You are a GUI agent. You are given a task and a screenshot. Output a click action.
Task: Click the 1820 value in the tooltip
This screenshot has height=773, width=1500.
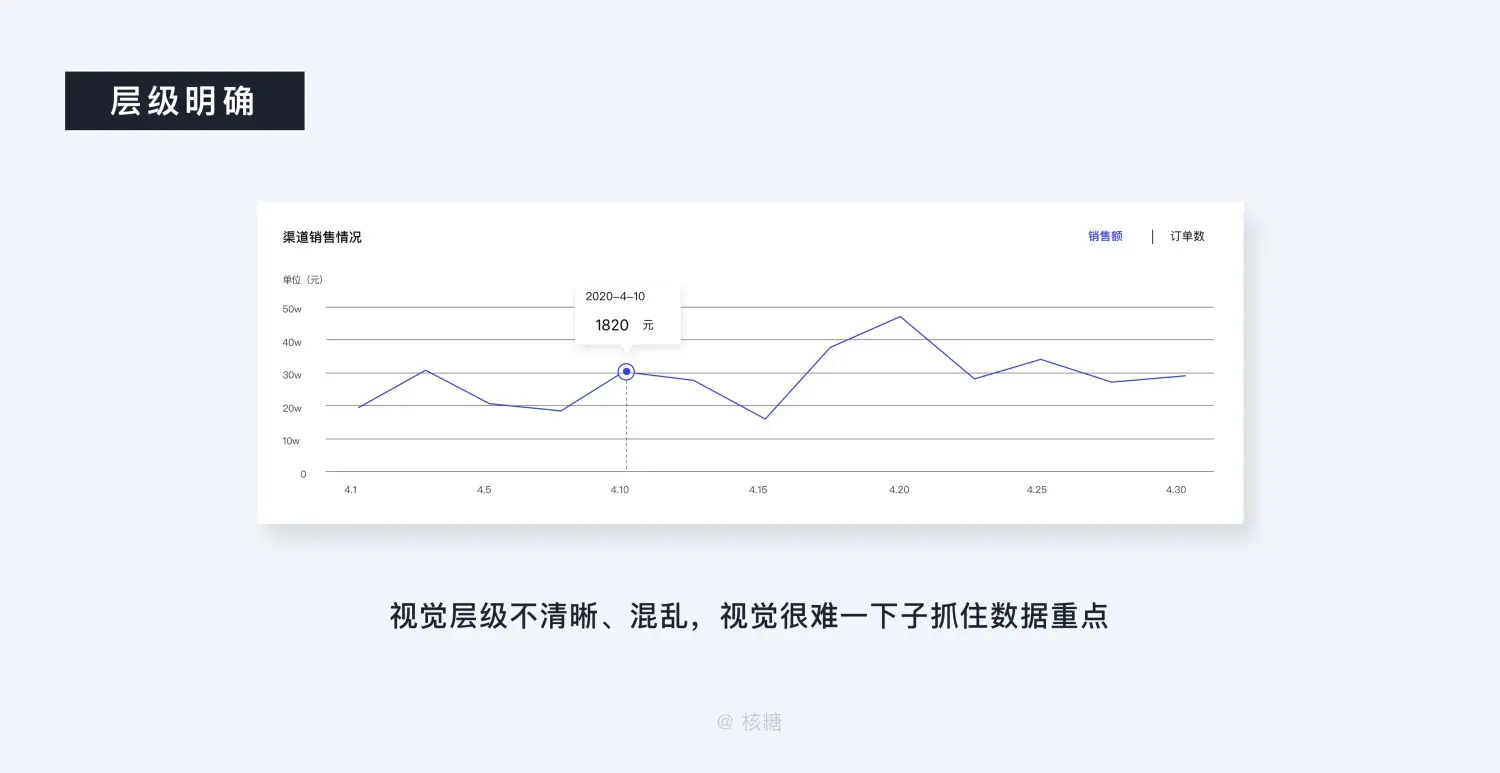(x=612, y=325)
